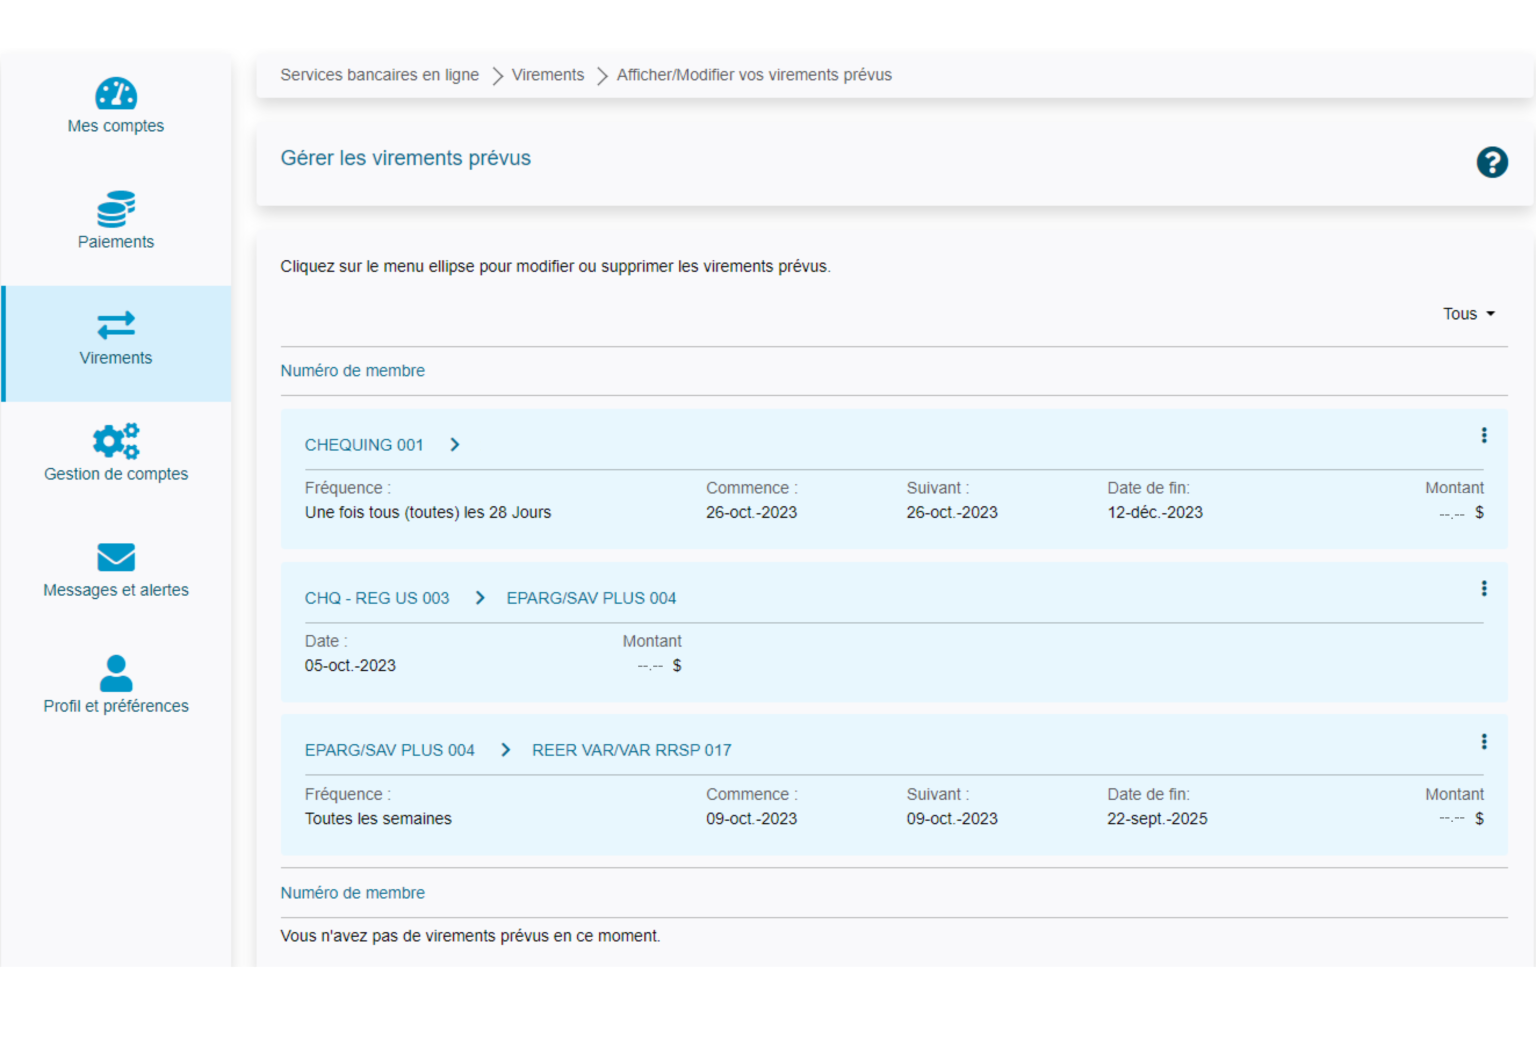Select the first Numéro de membre label
This screenshot has height=1046, width=1536.
(352, 370)
